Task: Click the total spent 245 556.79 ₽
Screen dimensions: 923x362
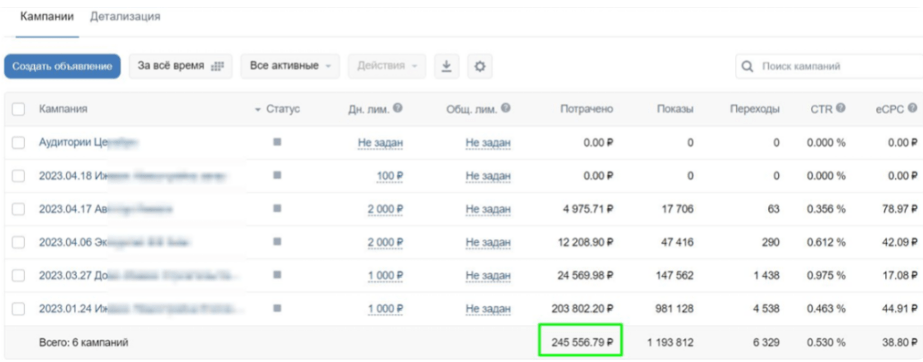Action: (583, 342)
